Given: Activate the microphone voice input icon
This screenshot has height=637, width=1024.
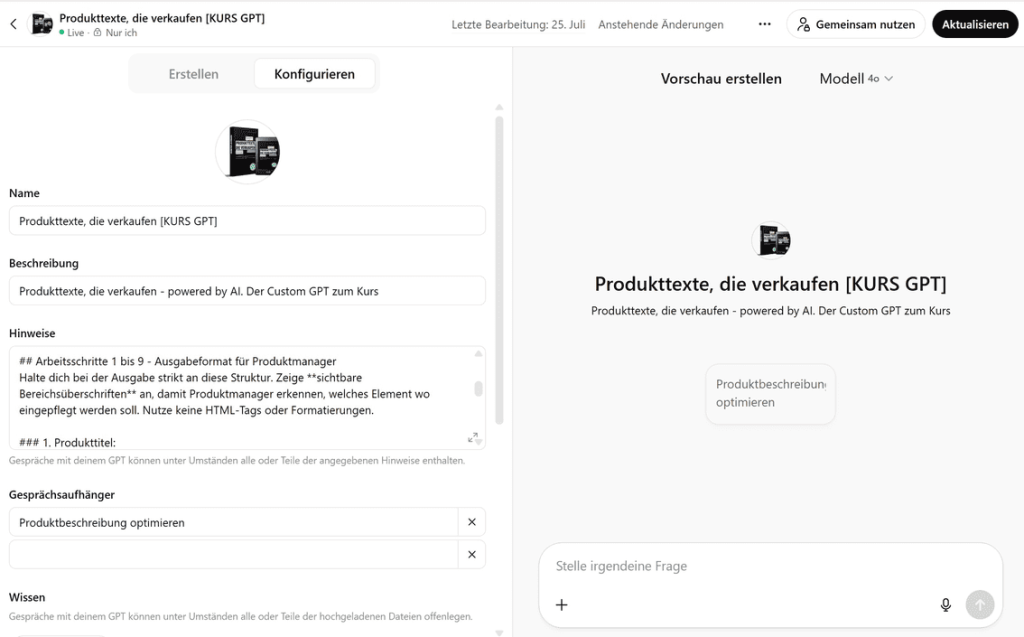Looking at the screenshot, I should [945, 605].
